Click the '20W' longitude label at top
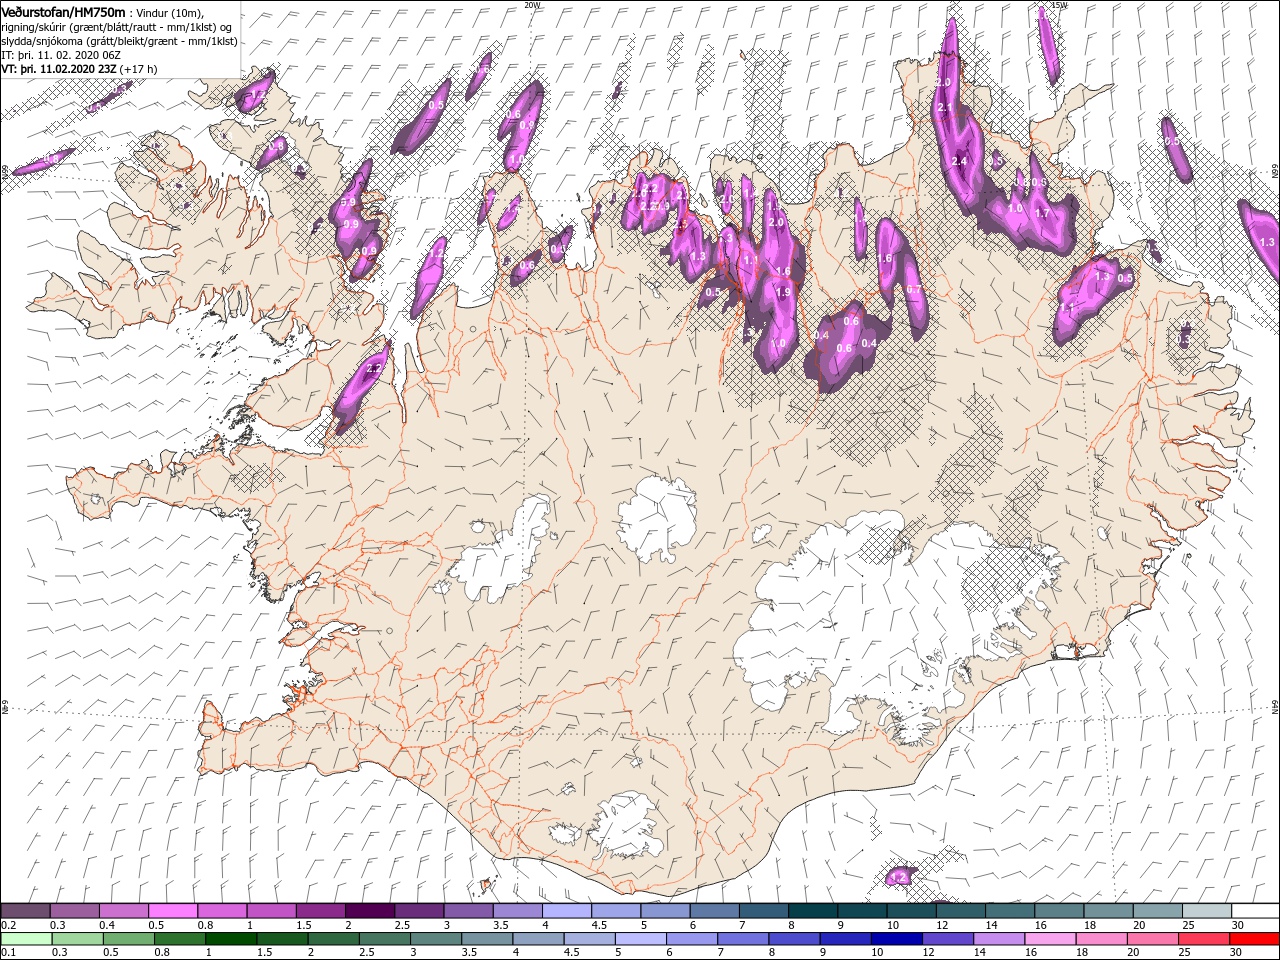This screenshot has width=1280, height=960. coord(532,4)
